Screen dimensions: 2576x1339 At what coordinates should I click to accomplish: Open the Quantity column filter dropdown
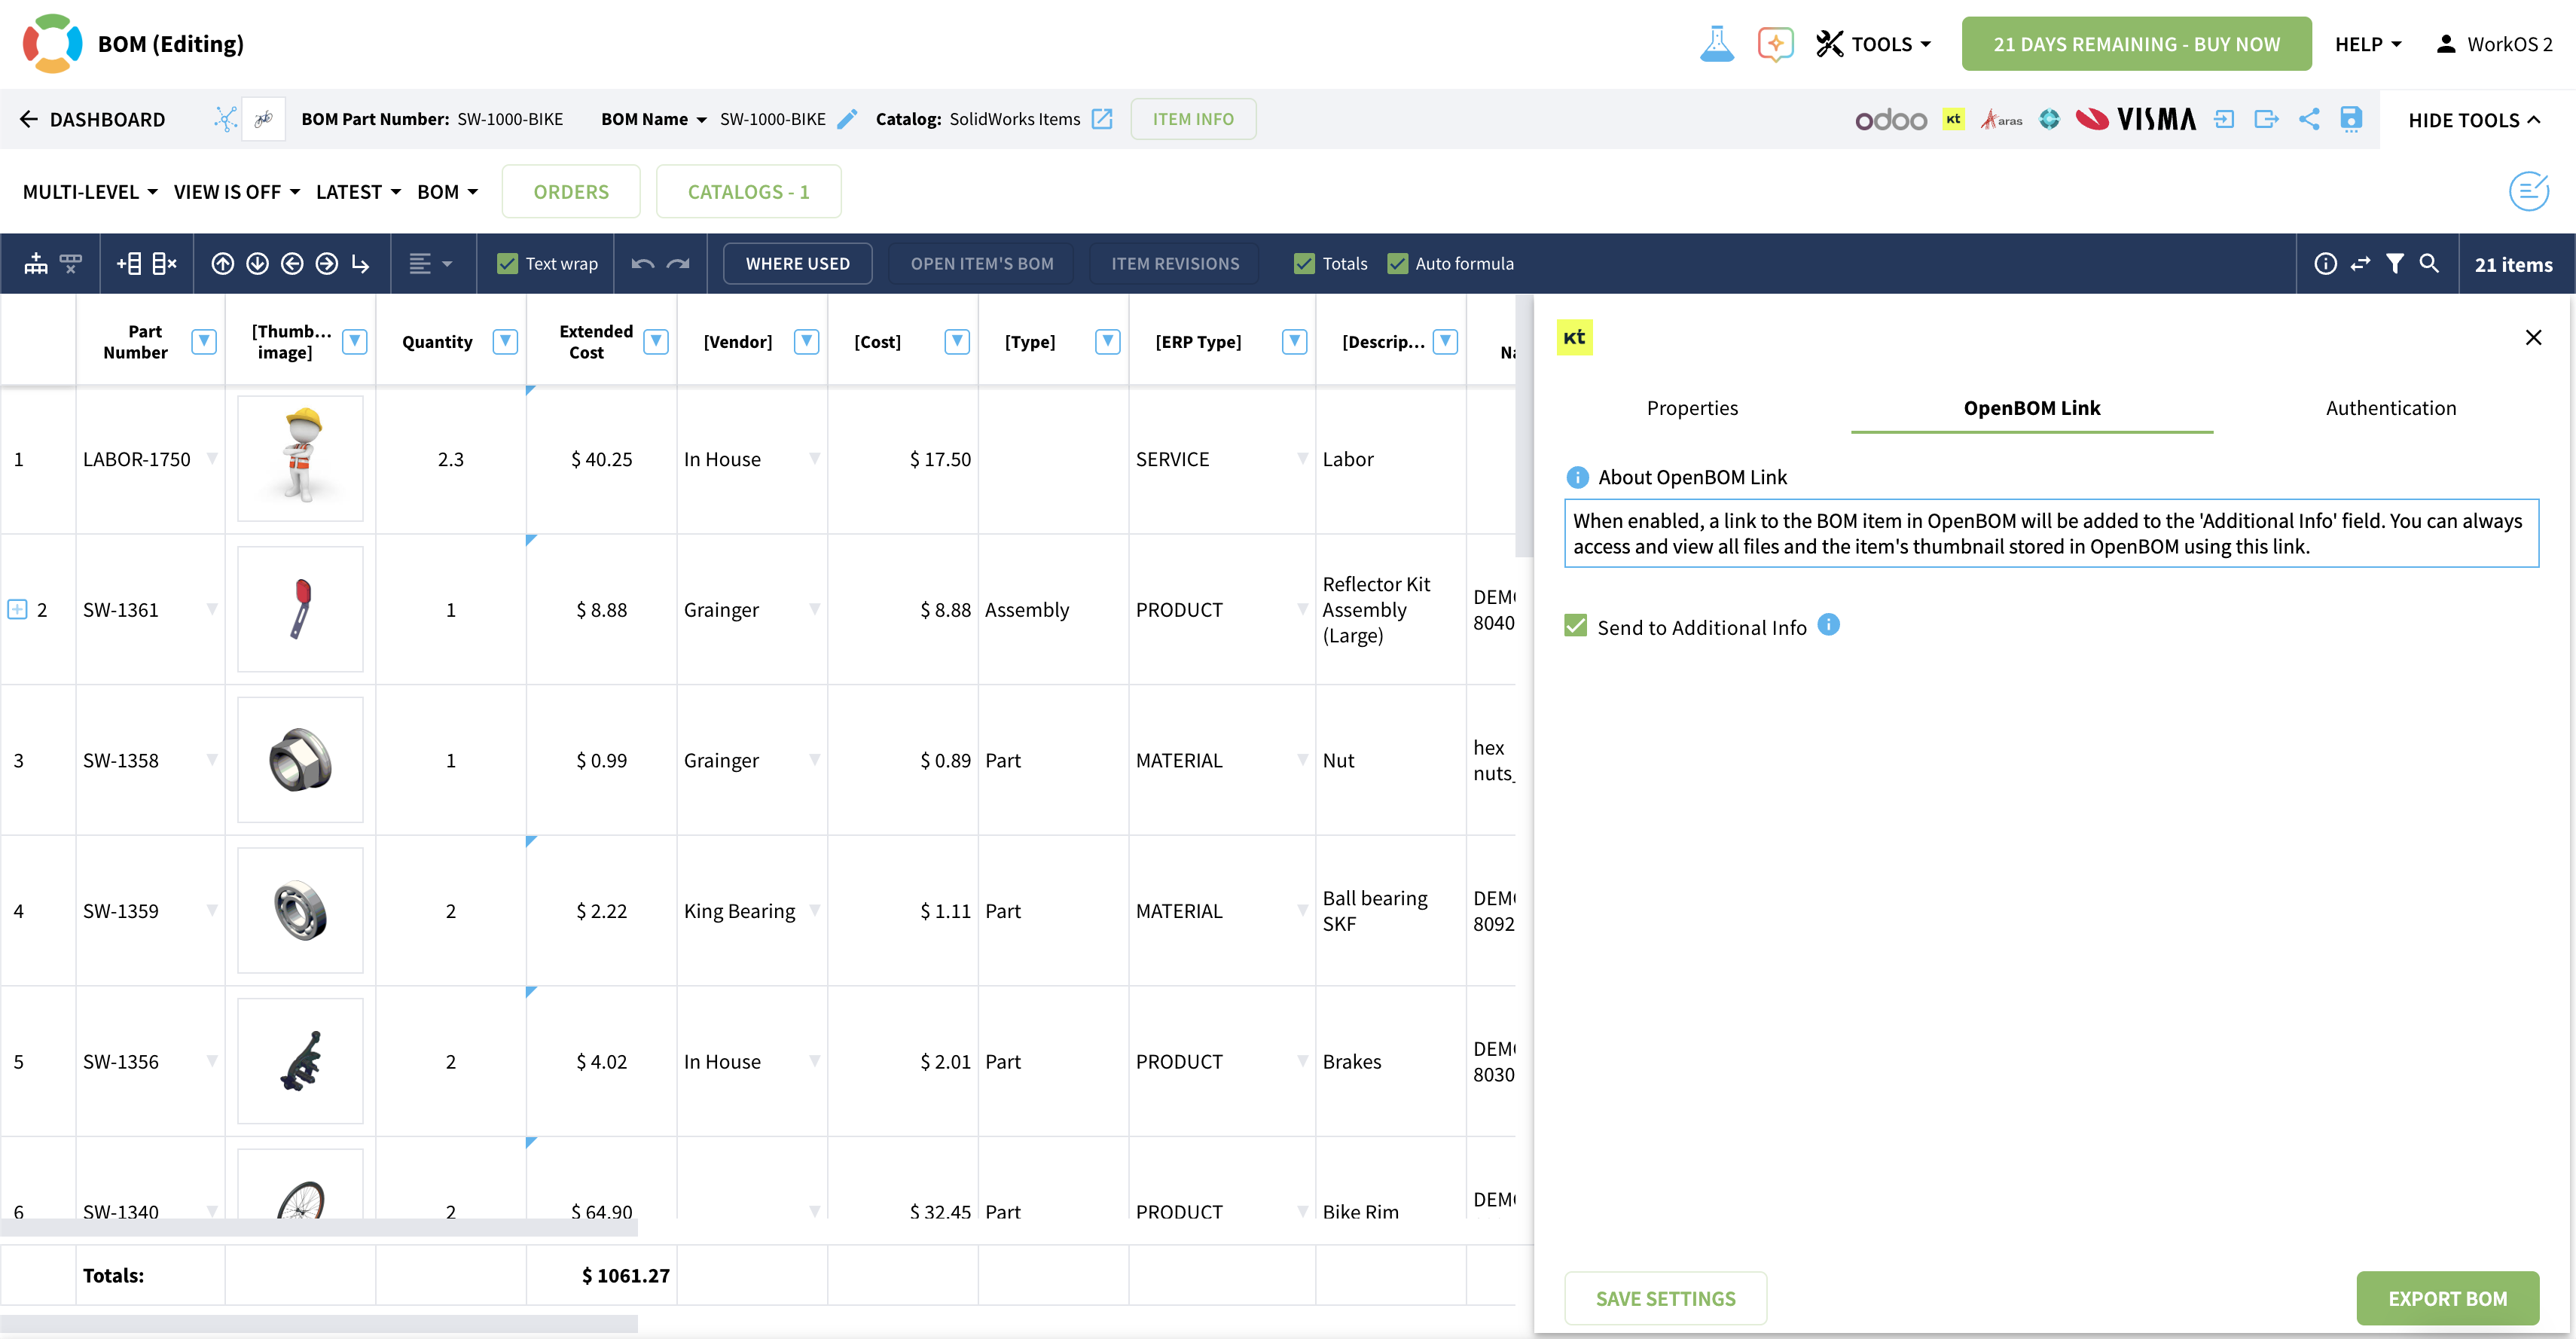pos(505,342)
